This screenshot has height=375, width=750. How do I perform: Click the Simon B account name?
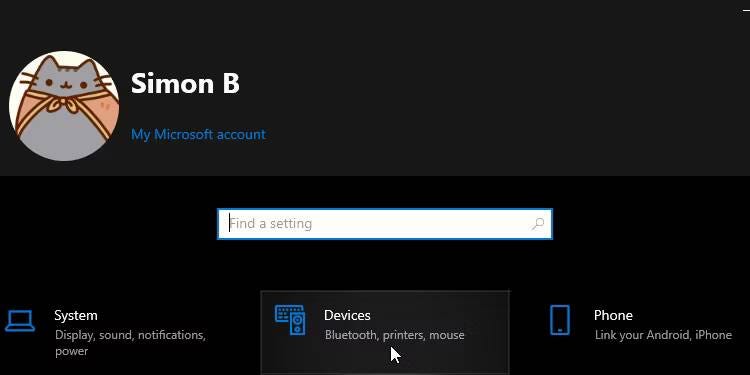pos(185,83)
